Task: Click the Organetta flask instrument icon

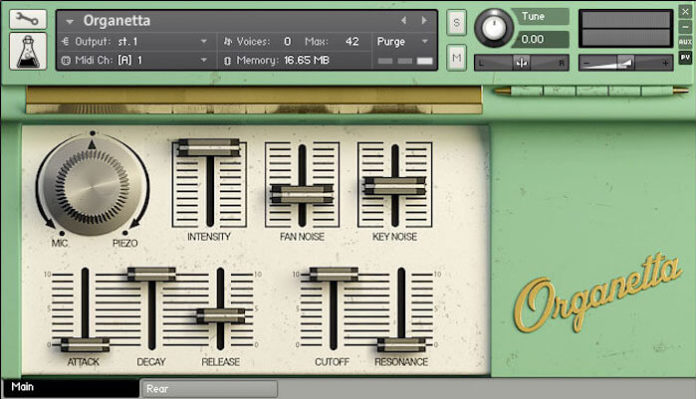Action: coord(28,51)
